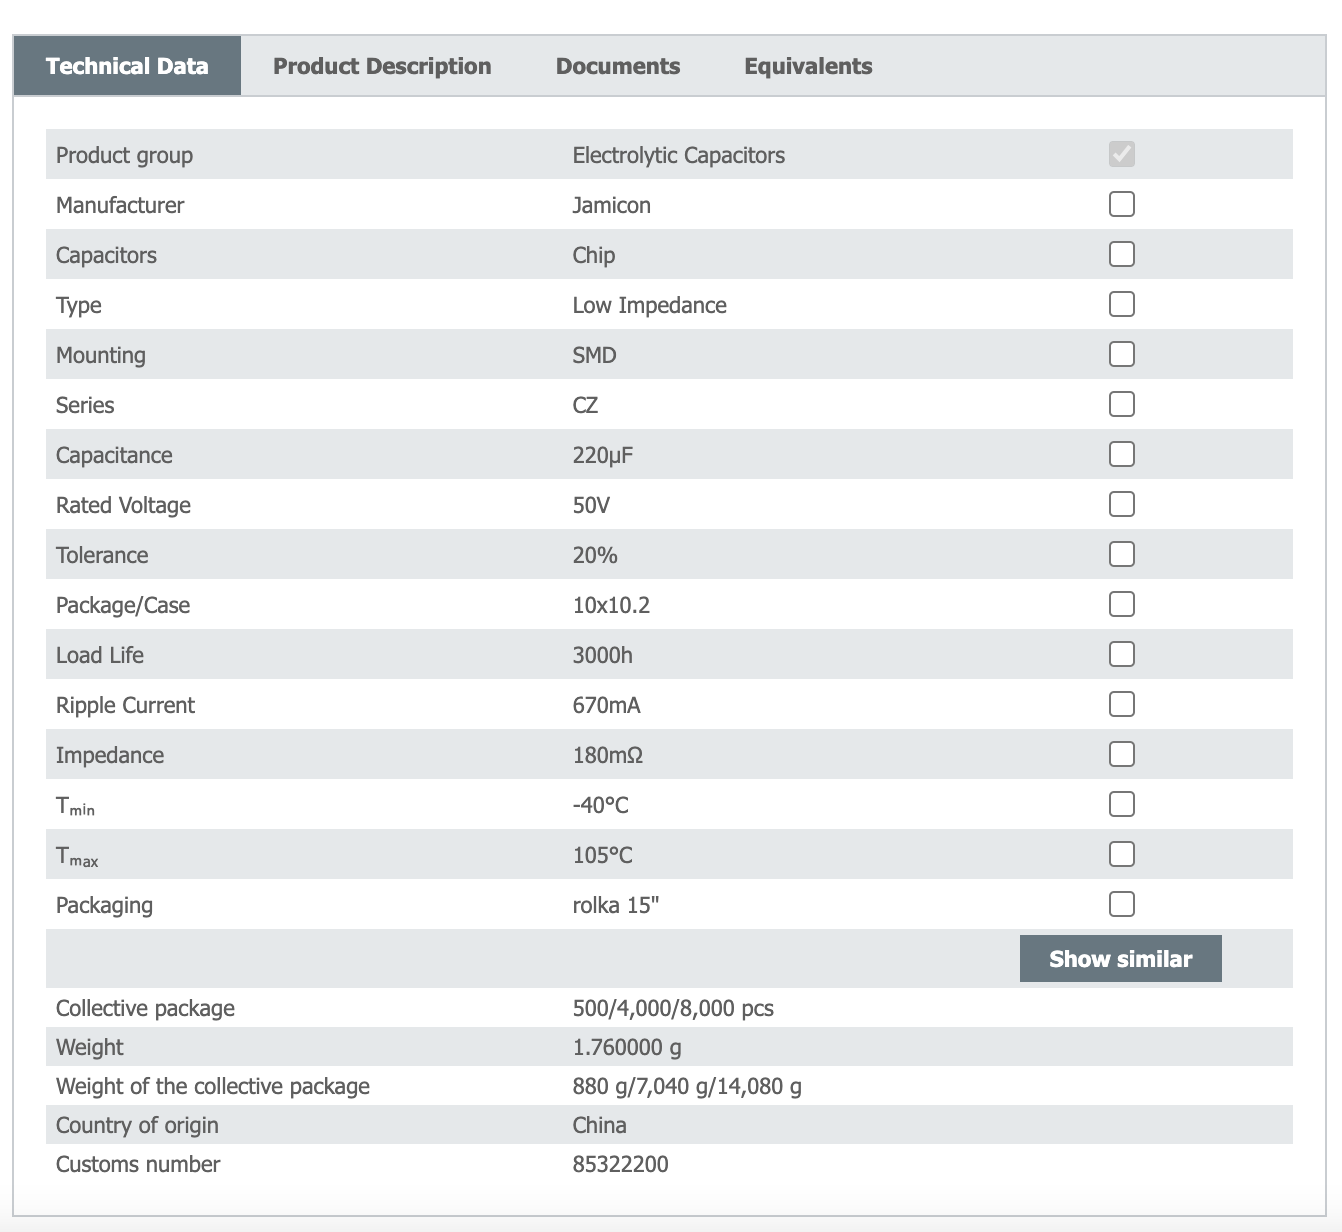Tick the Package/Case 10x10.2 checkbox
The width and height of the screenshot is (1342, 1232).
point(1122,604)
